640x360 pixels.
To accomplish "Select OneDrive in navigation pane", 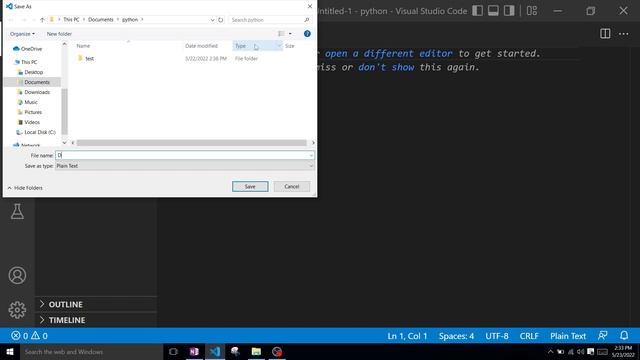I will coord(31,49).
